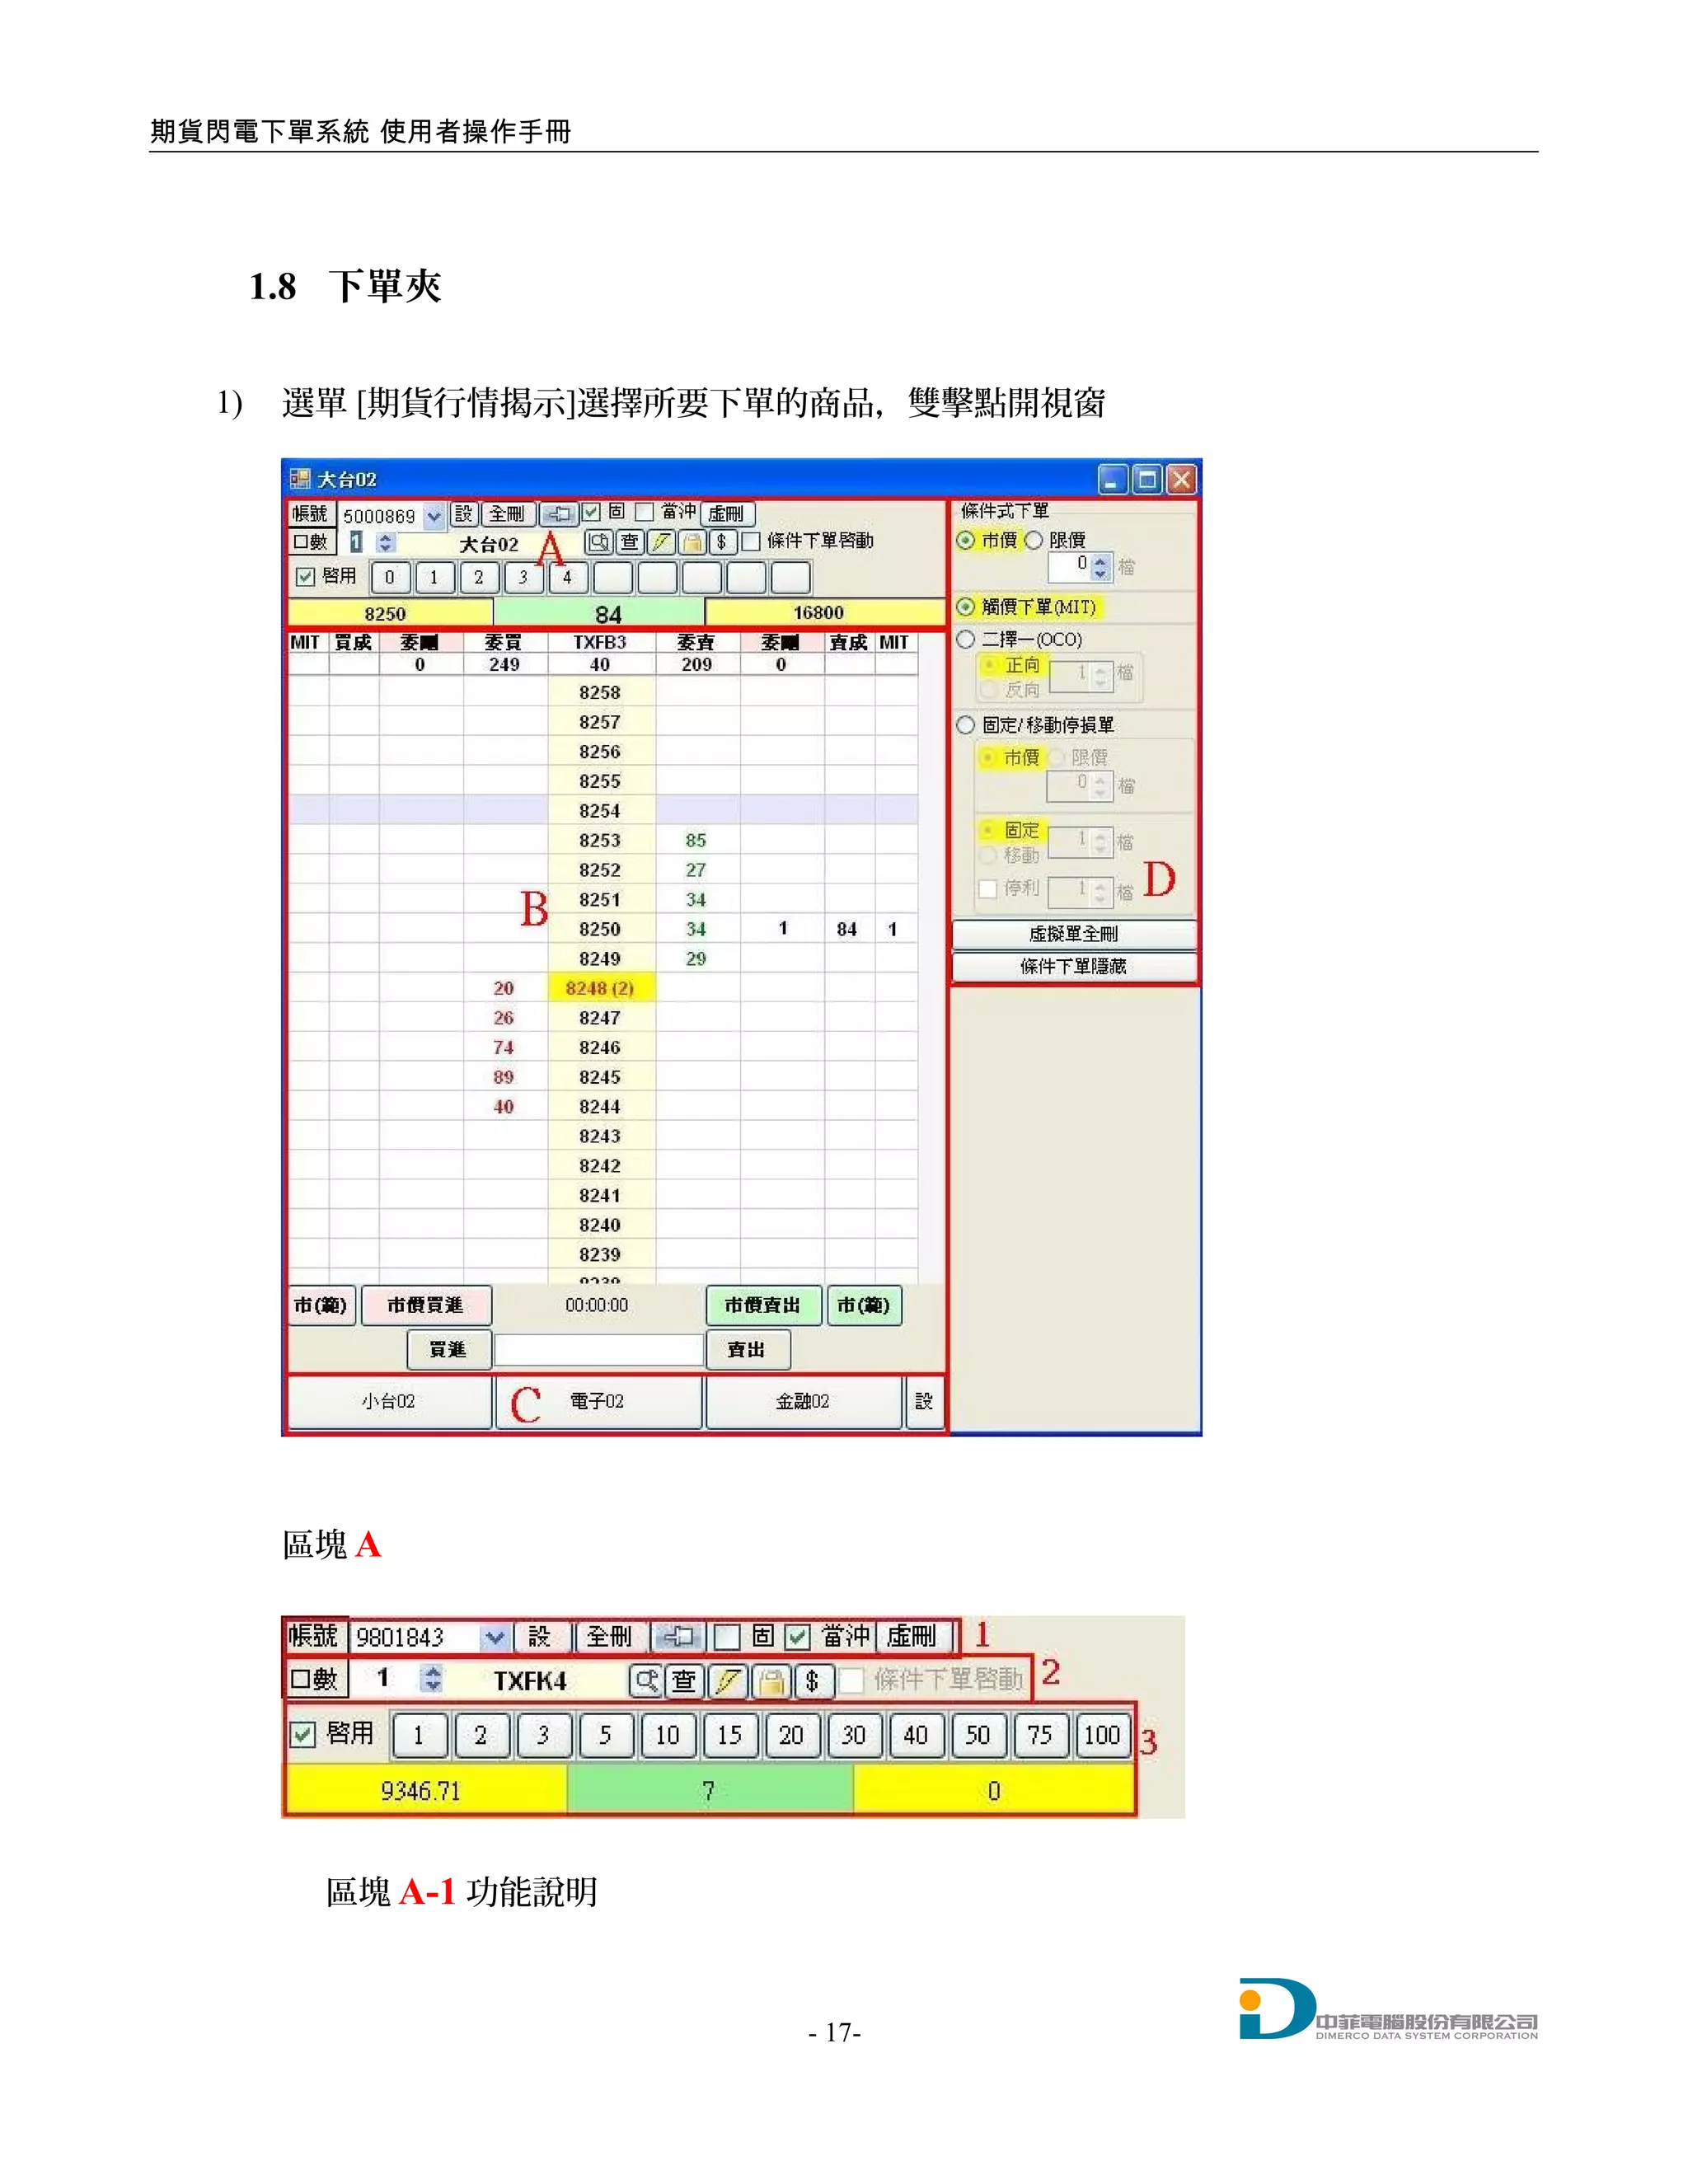
Task: Click quantity button 75 in TXFK4 panel
Action: tap(1040, 1736)
